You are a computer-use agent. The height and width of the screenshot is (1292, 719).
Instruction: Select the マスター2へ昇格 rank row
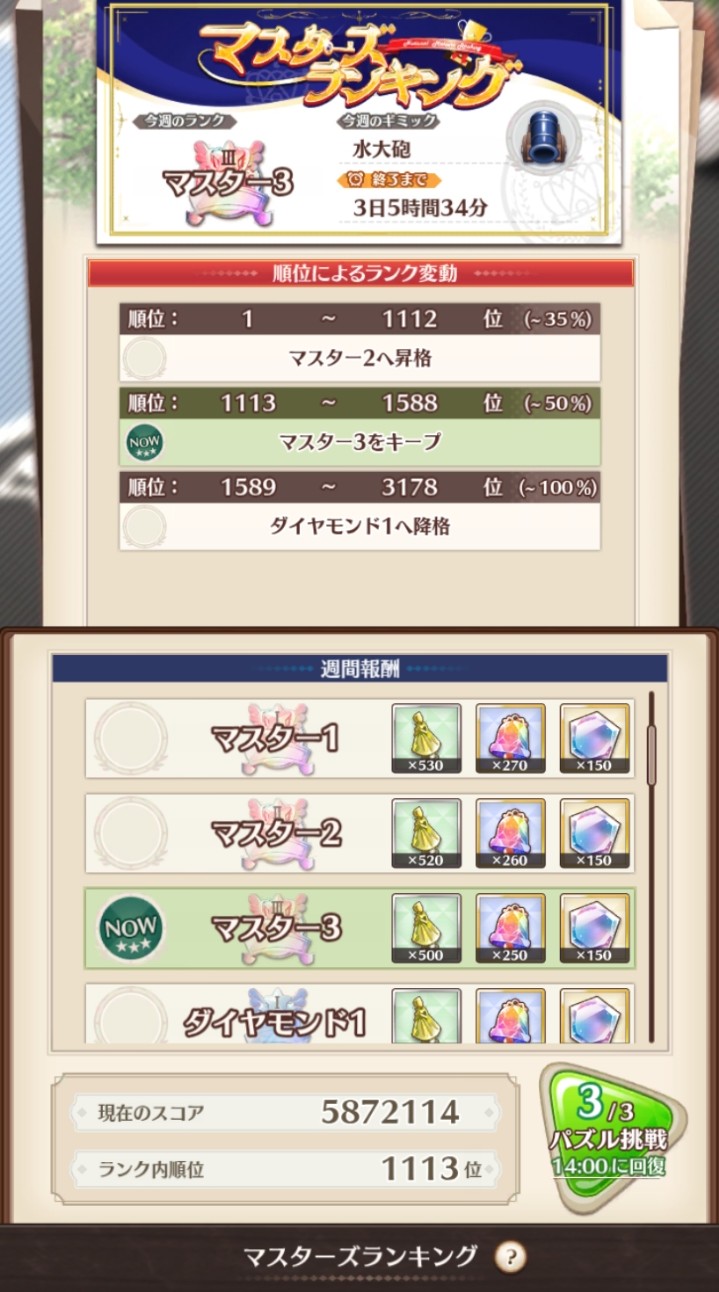pyautogui.click(x=360, y=342)
